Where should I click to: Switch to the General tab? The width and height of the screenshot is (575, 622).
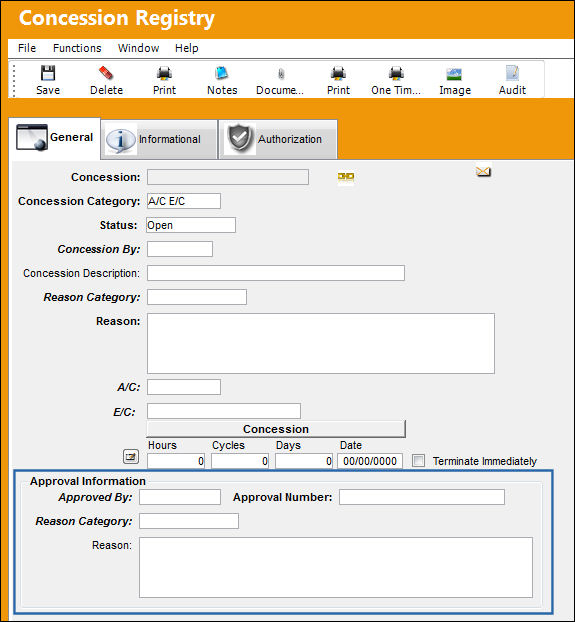(54, 138)
